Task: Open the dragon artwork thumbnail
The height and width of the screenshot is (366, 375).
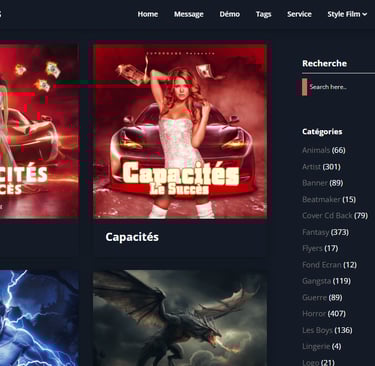Action: click(x=180, y=318)
